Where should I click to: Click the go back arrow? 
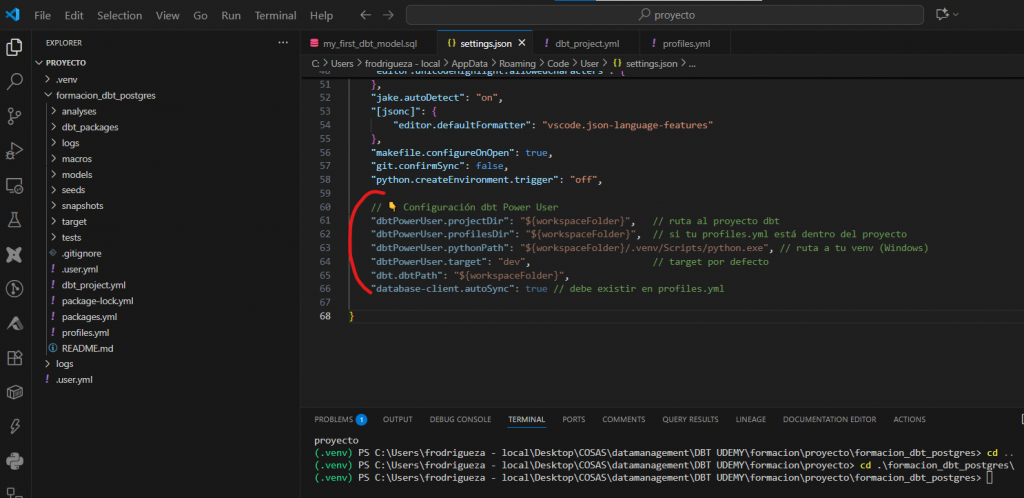(365, 16)
